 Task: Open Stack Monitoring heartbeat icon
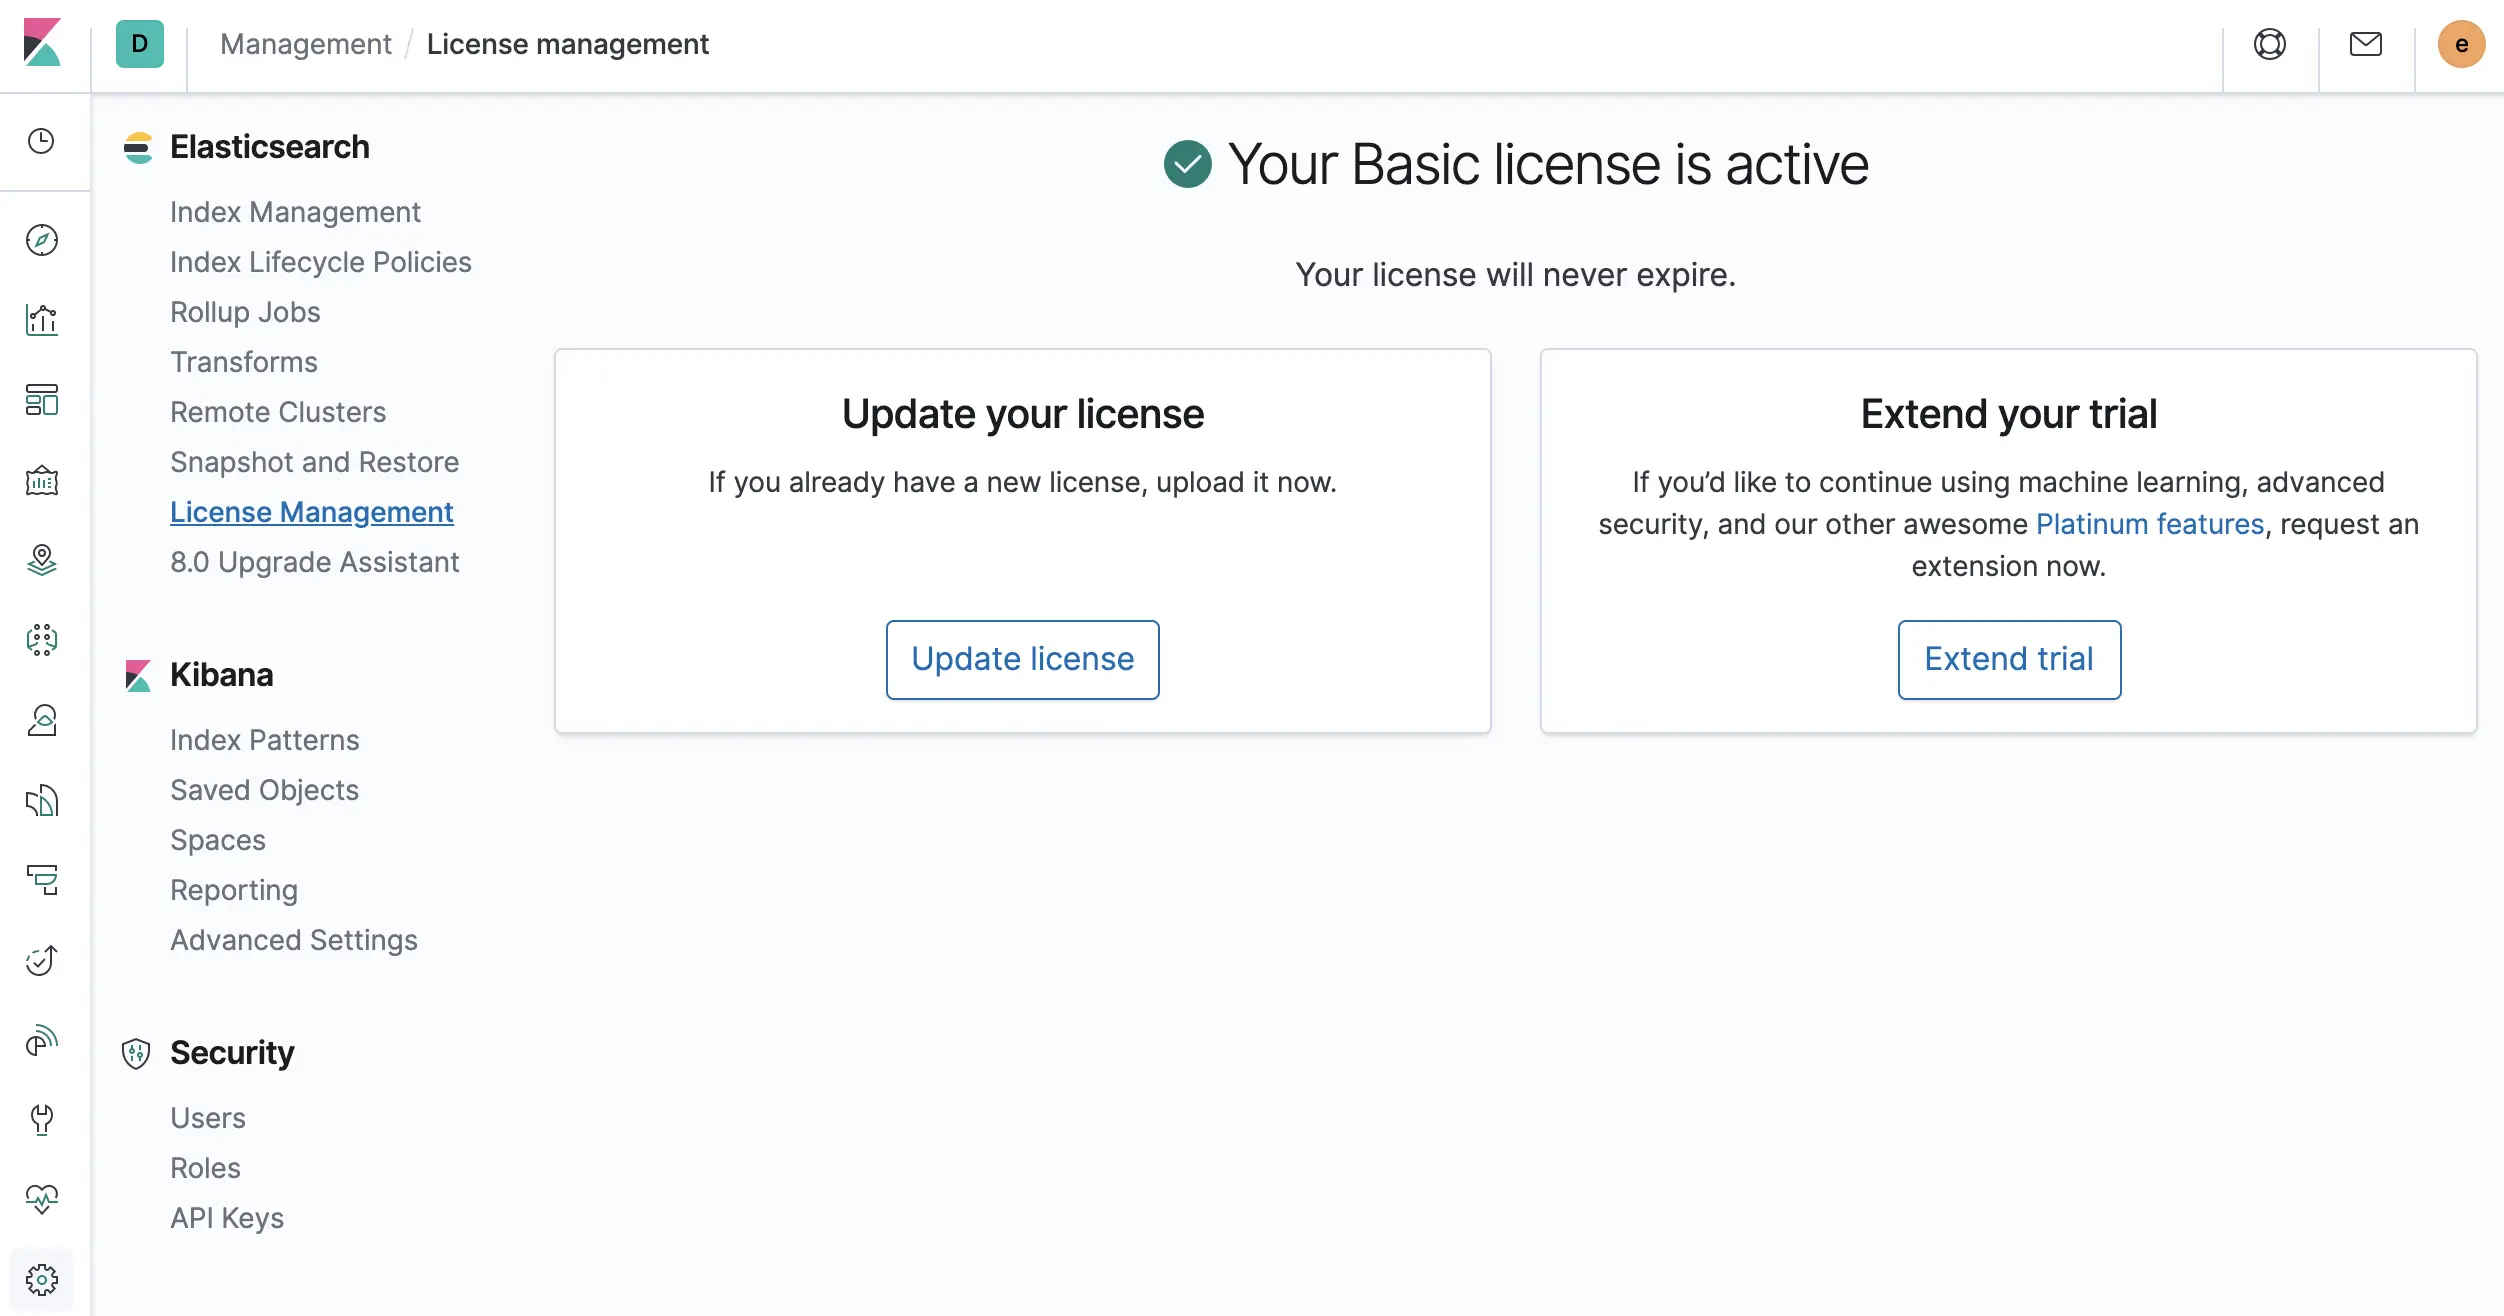[x=42, y=1199]
